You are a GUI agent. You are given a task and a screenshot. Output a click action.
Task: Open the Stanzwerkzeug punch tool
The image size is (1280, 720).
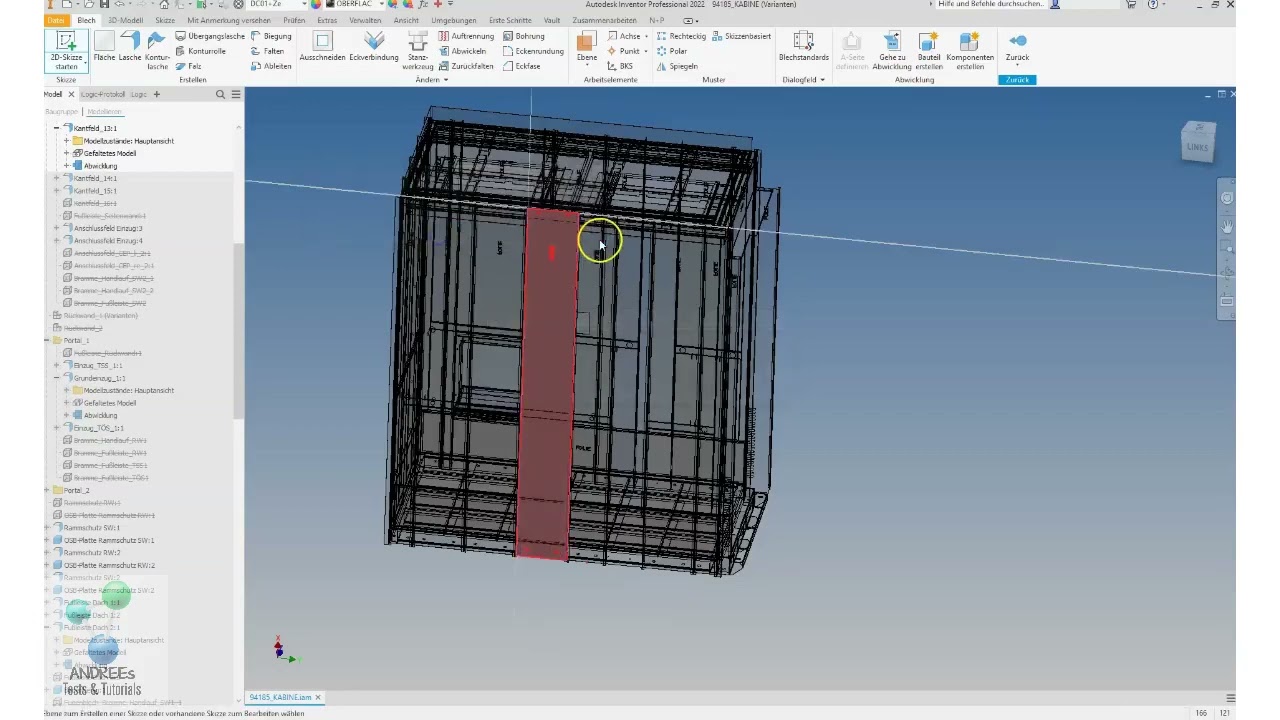[418, 50]
